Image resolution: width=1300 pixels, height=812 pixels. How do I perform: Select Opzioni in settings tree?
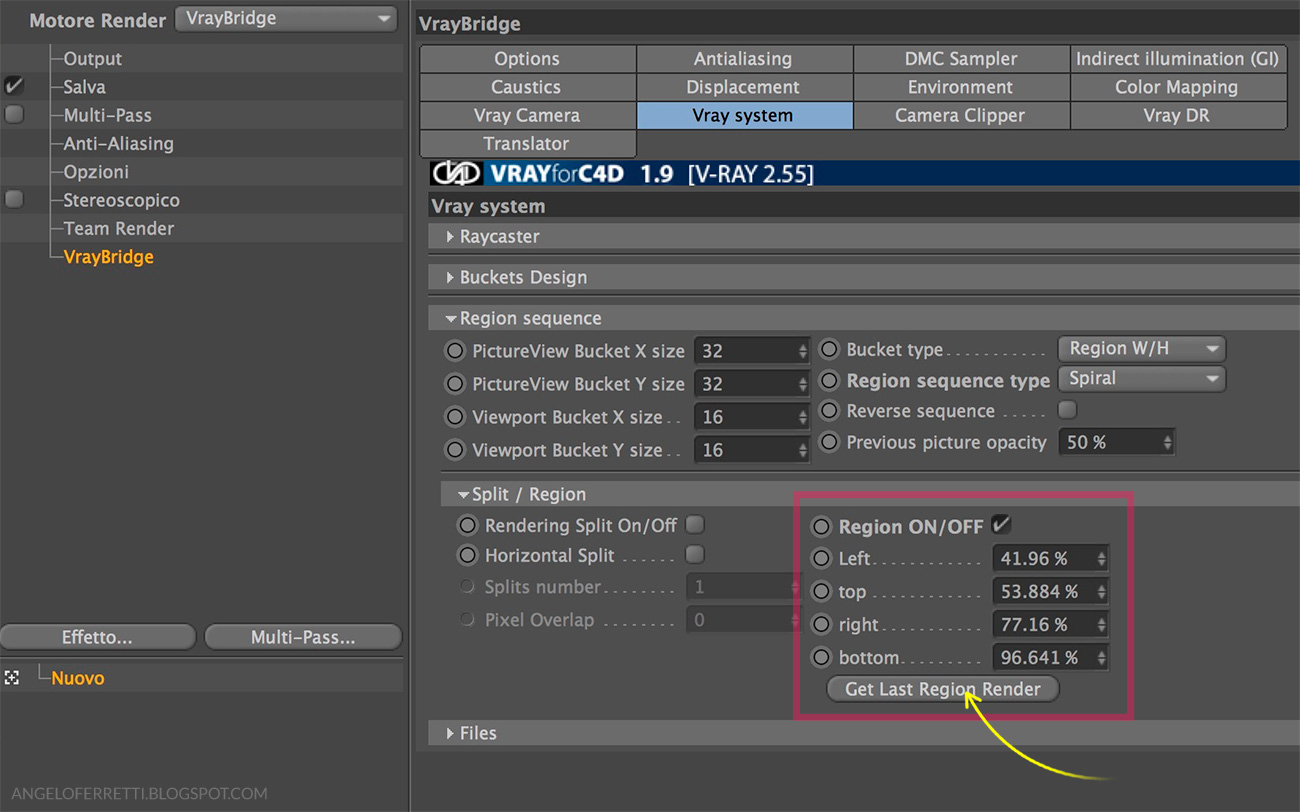[x=96, y=172]
